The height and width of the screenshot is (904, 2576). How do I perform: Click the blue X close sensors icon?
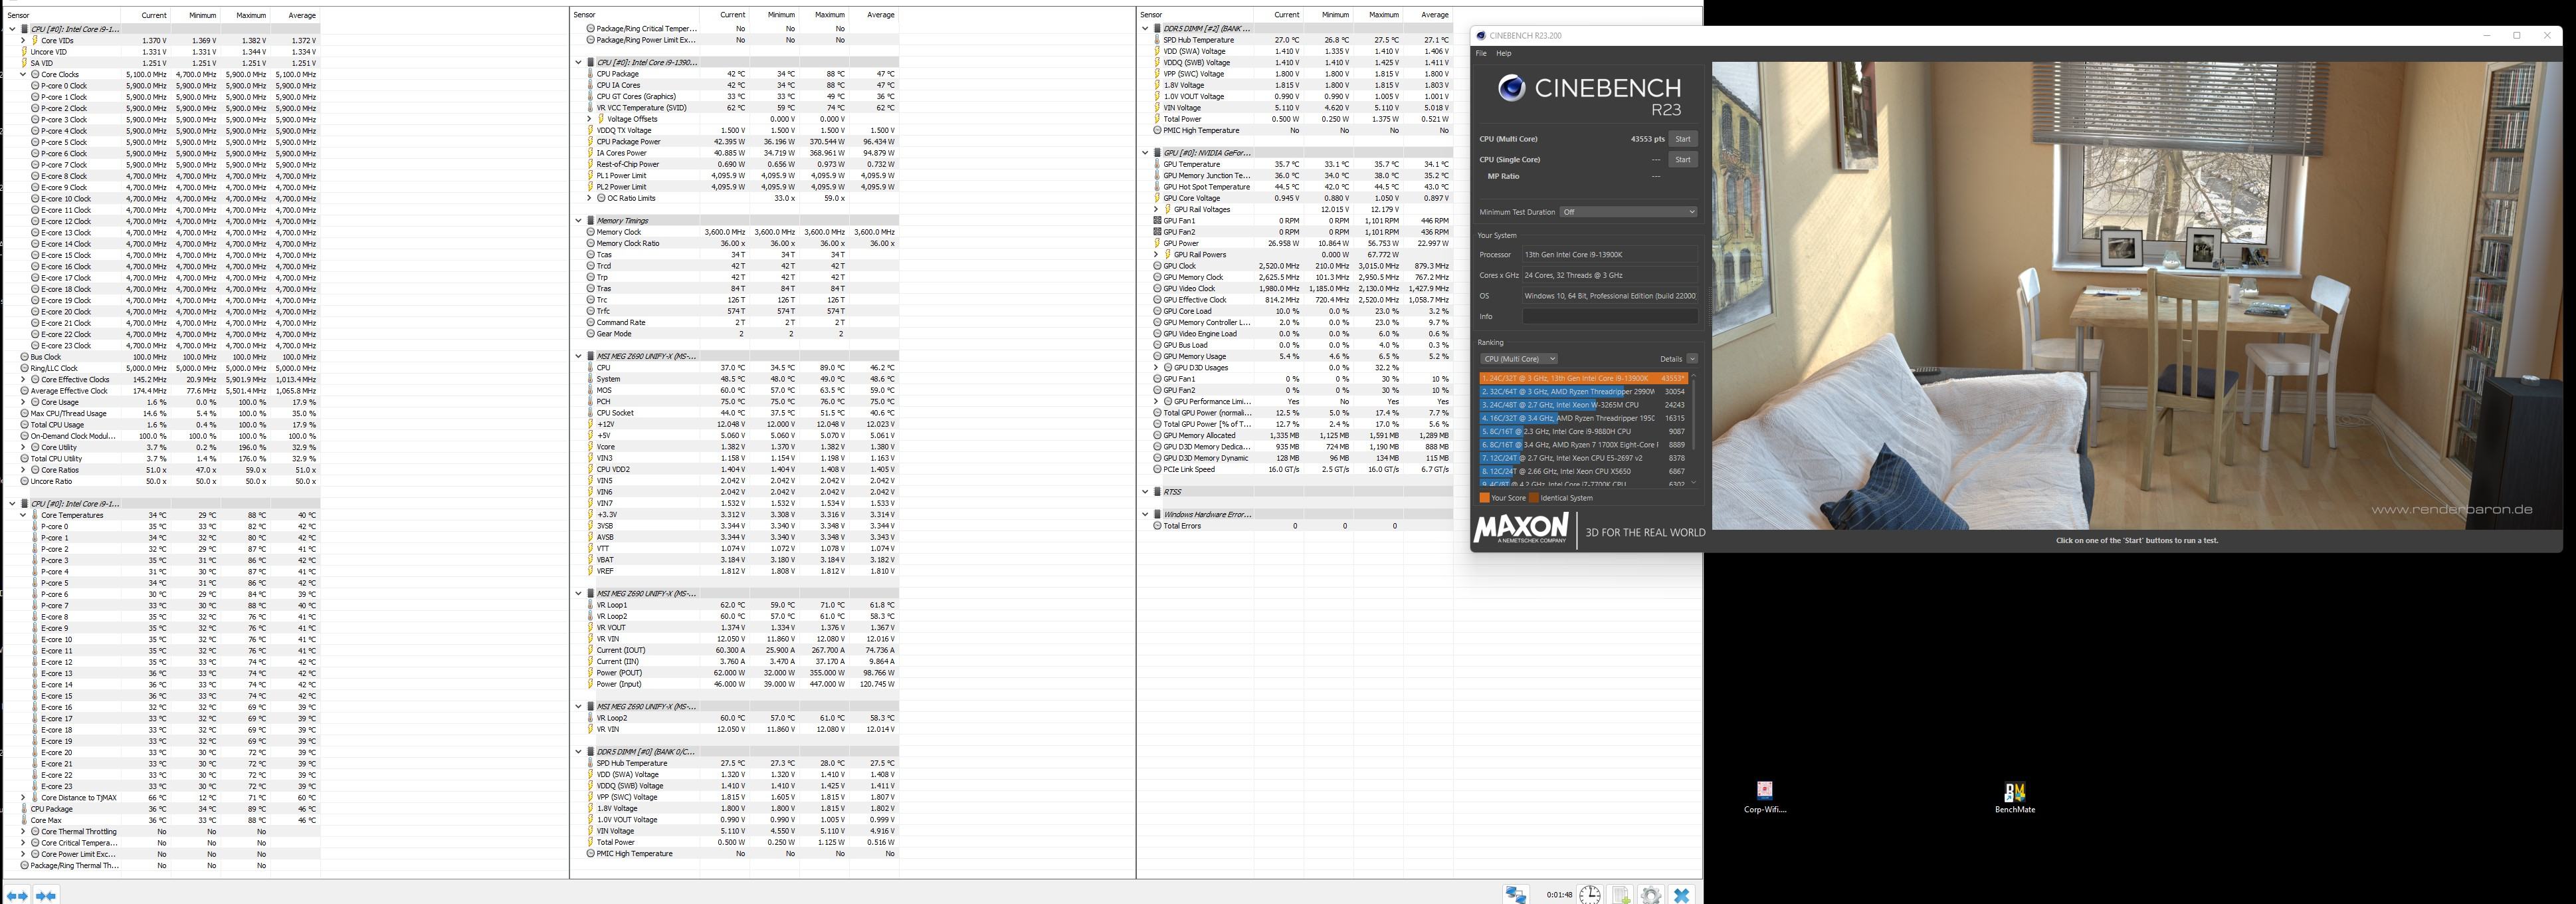[x=1682, y=895]
